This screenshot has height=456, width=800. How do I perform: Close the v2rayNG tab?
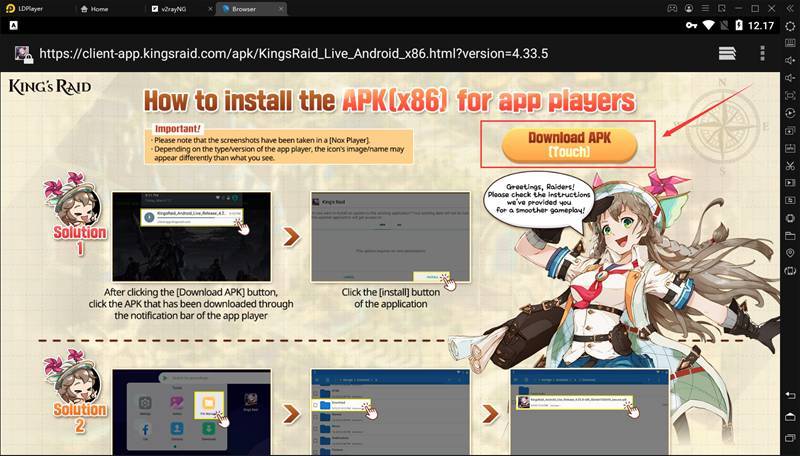211,9
